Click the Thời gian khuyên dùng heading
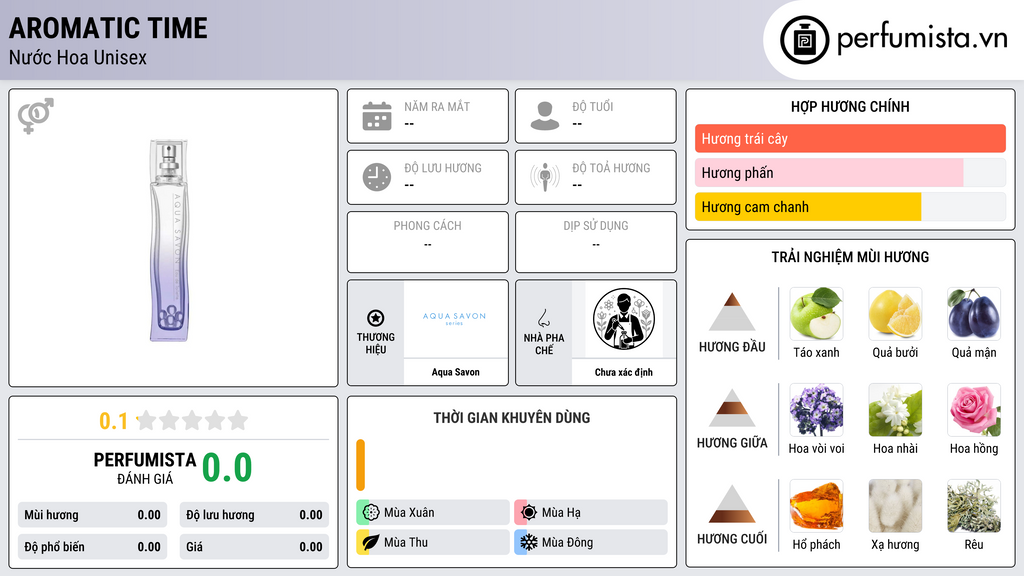This screenshot has height=576, width=1024. pos(512,417)
